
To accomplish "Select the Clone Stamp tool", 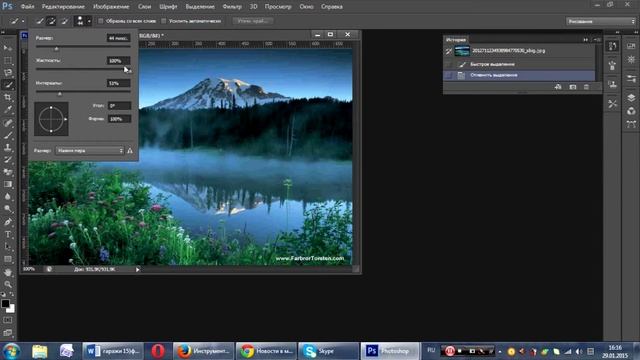I will pos(8,147).
